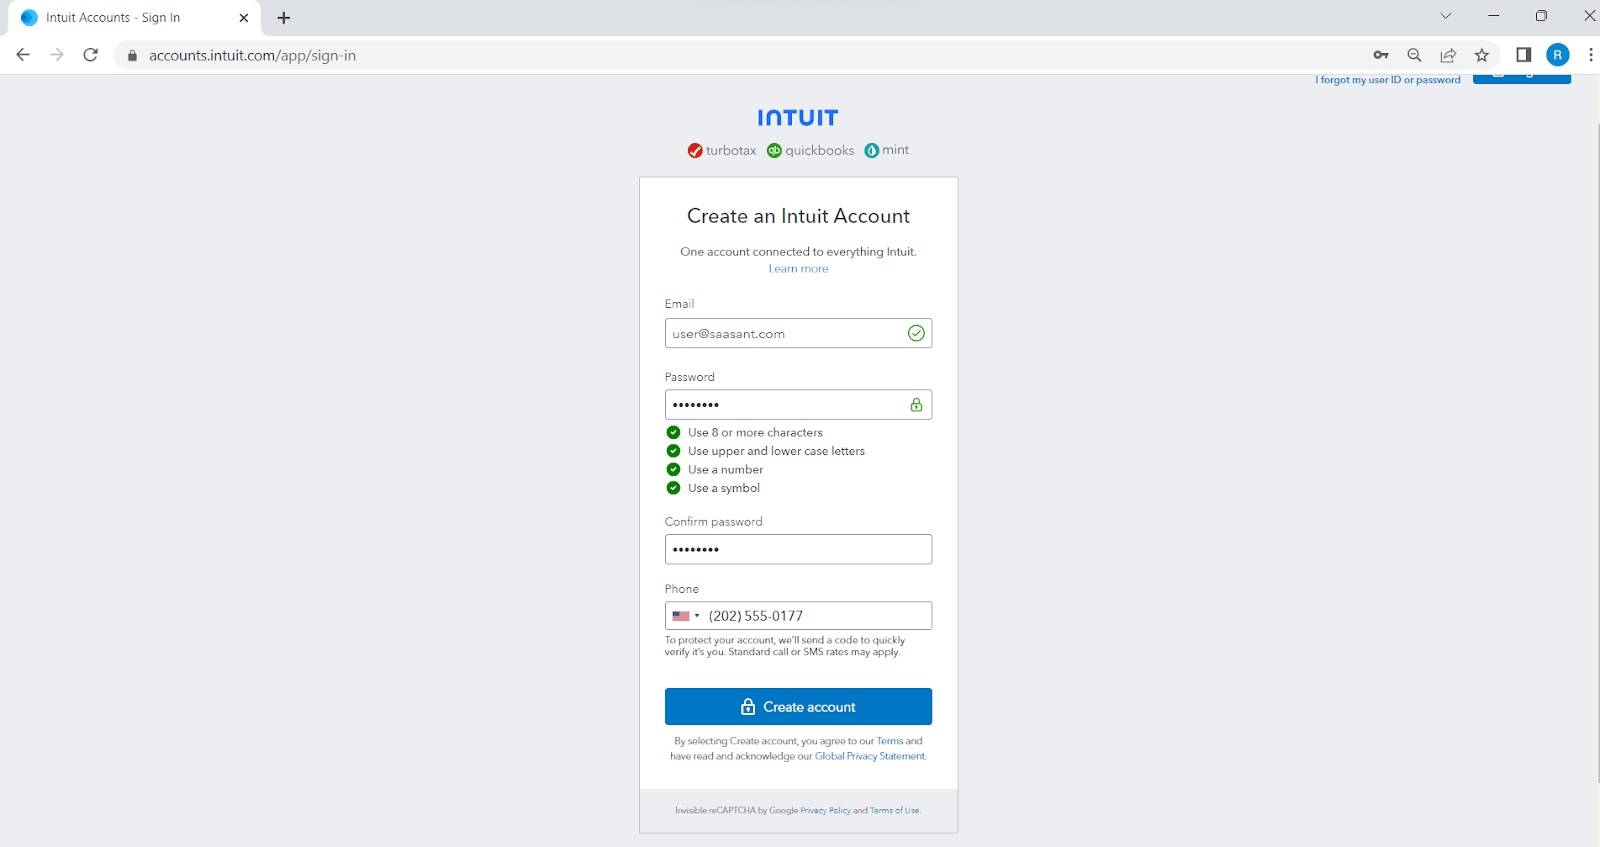The image size is (1600, 847).
Task: Minimize the browser window
Action: pyautogui.click(x=1493, y=16)
